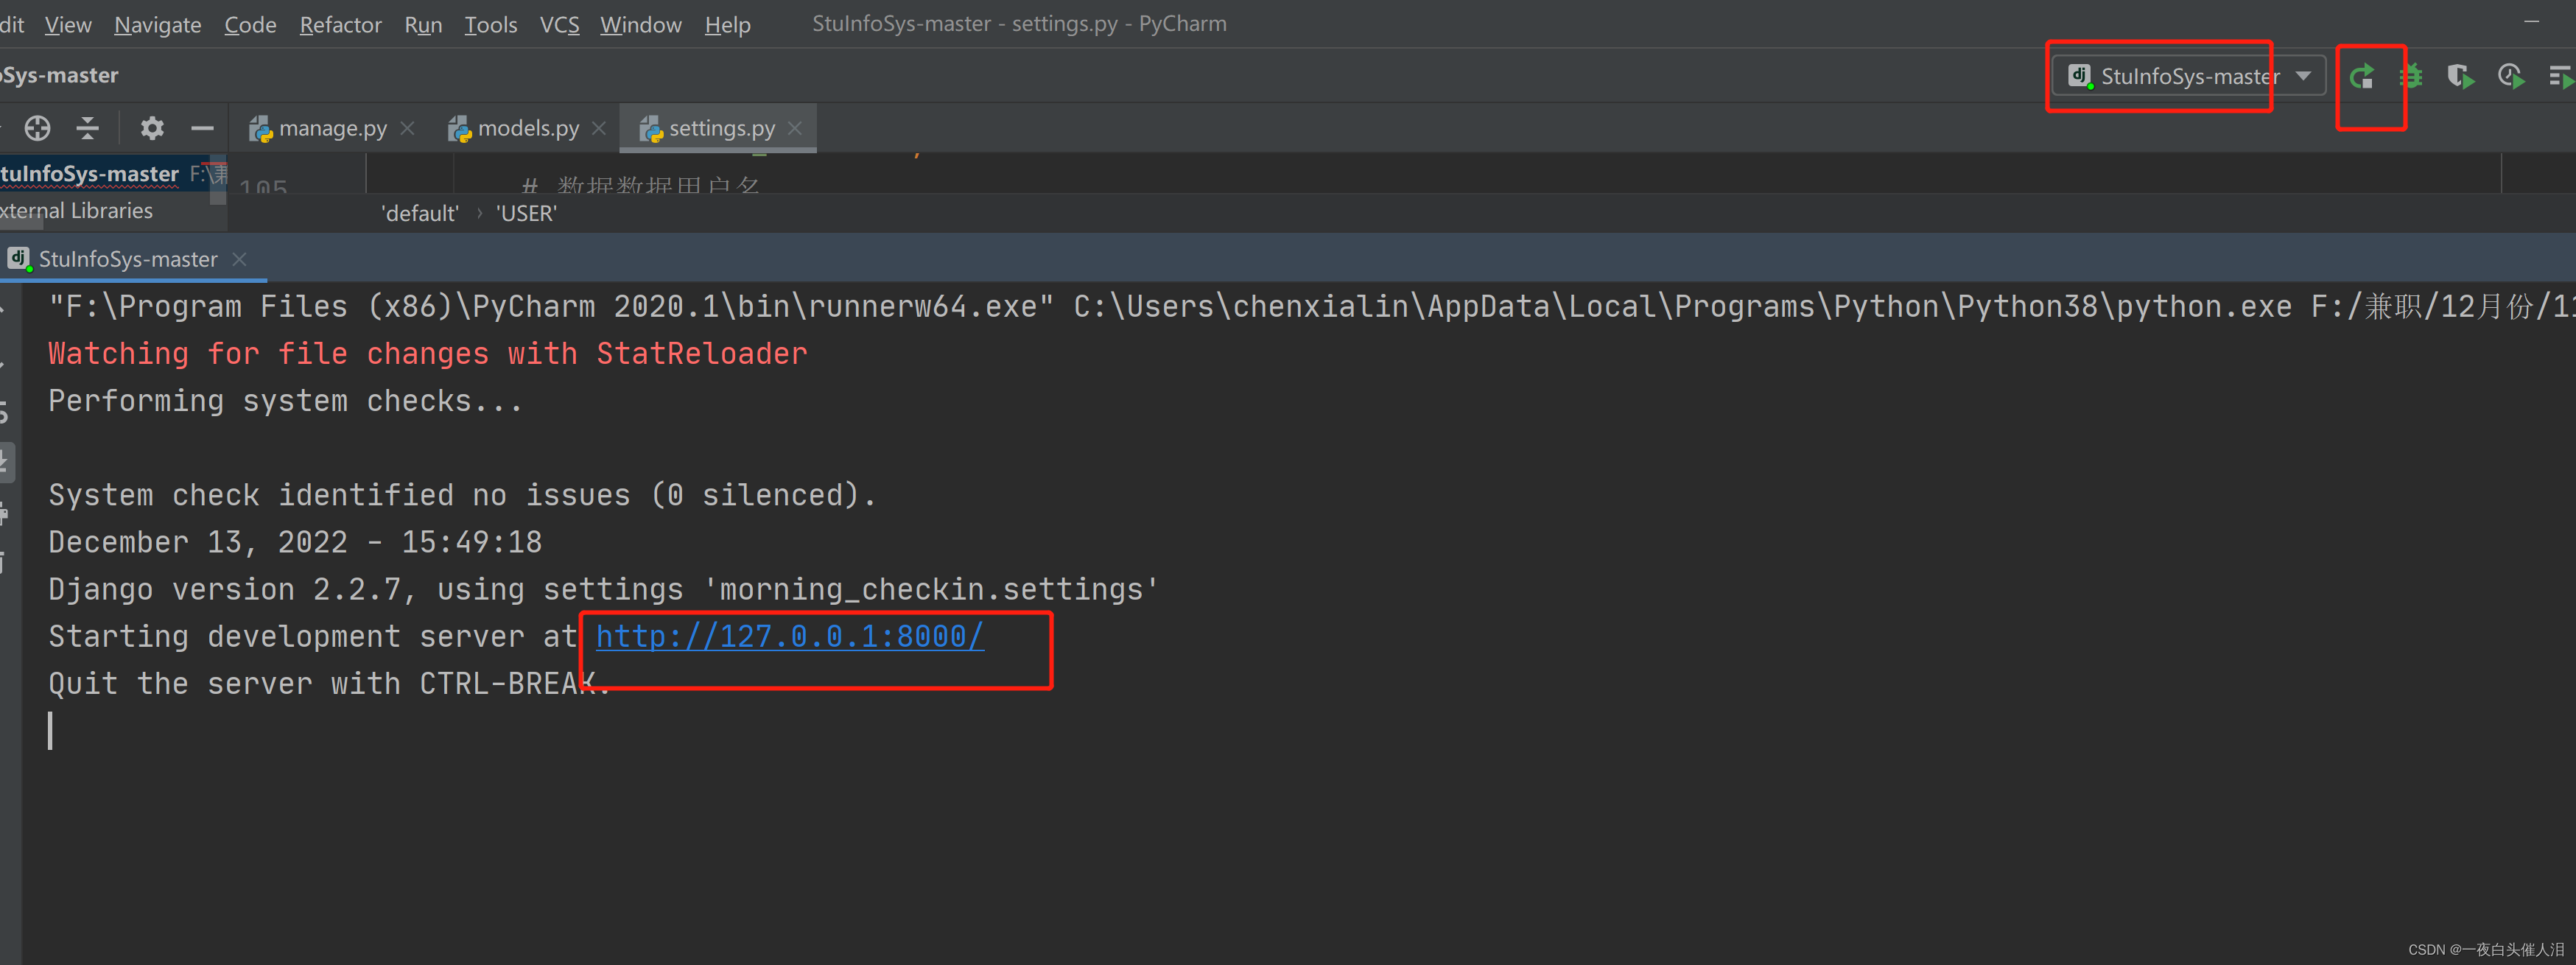Open the Window menu
Image resolution: width=2576 pixels, height=965 pixels.
[x=640, y=24]
